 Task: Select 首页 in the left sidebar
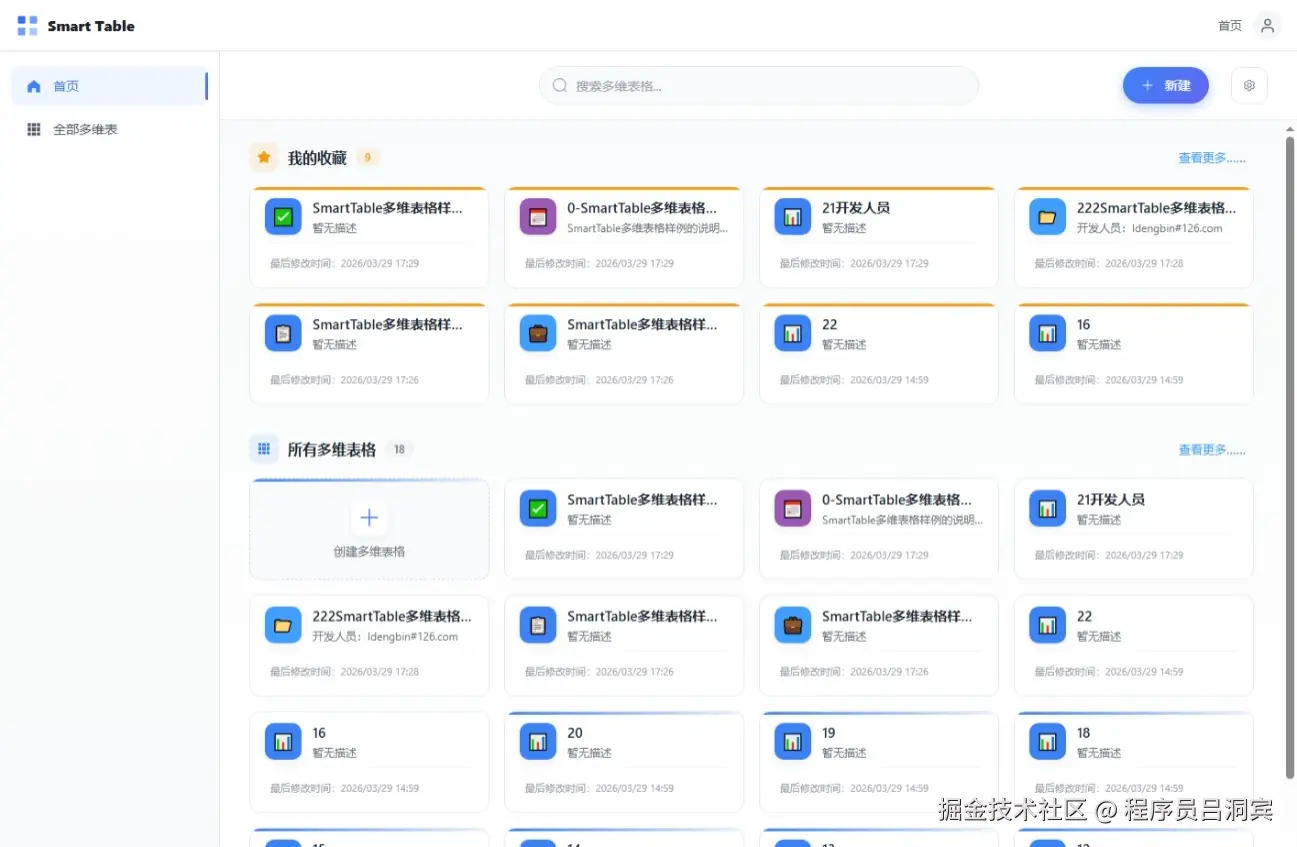(x=110, y=86)
